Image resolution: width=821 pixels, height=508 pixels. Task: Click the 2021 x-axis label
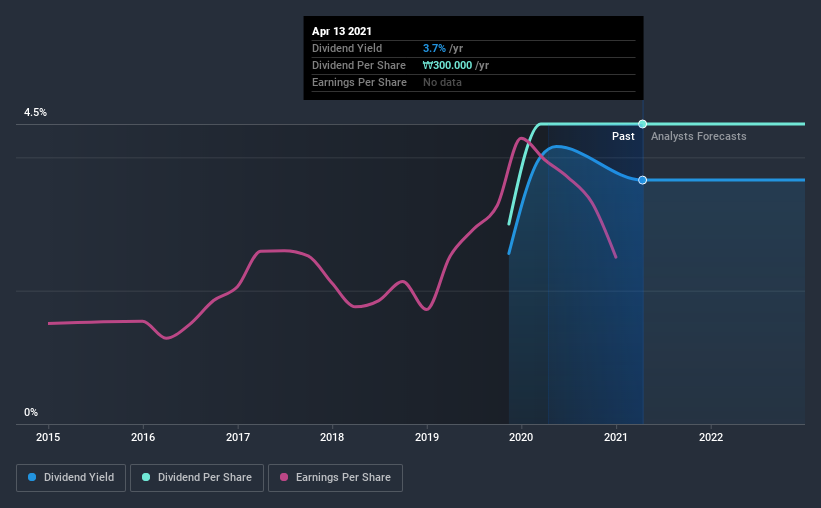616,437
